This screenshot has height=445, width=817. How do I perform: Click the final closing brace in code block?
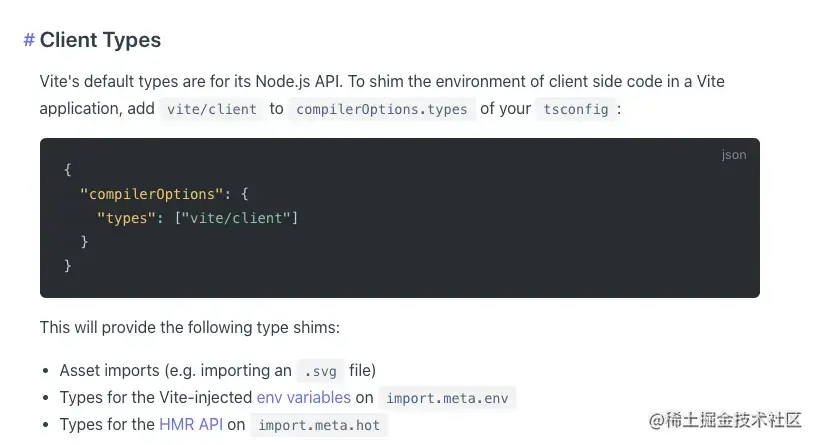click(68, 265)
